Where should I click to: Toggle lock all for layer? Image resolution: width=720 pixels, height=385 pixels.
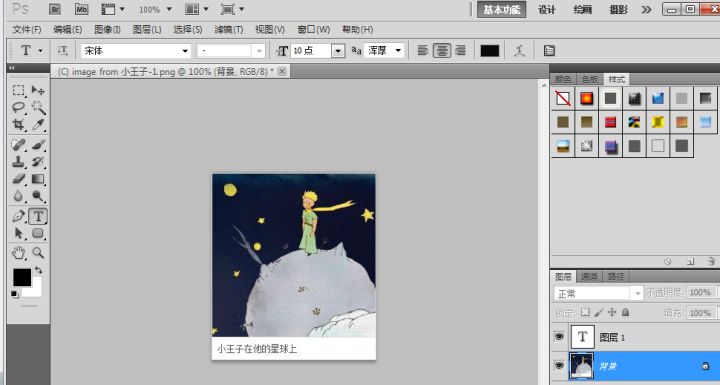coord(625,312)
